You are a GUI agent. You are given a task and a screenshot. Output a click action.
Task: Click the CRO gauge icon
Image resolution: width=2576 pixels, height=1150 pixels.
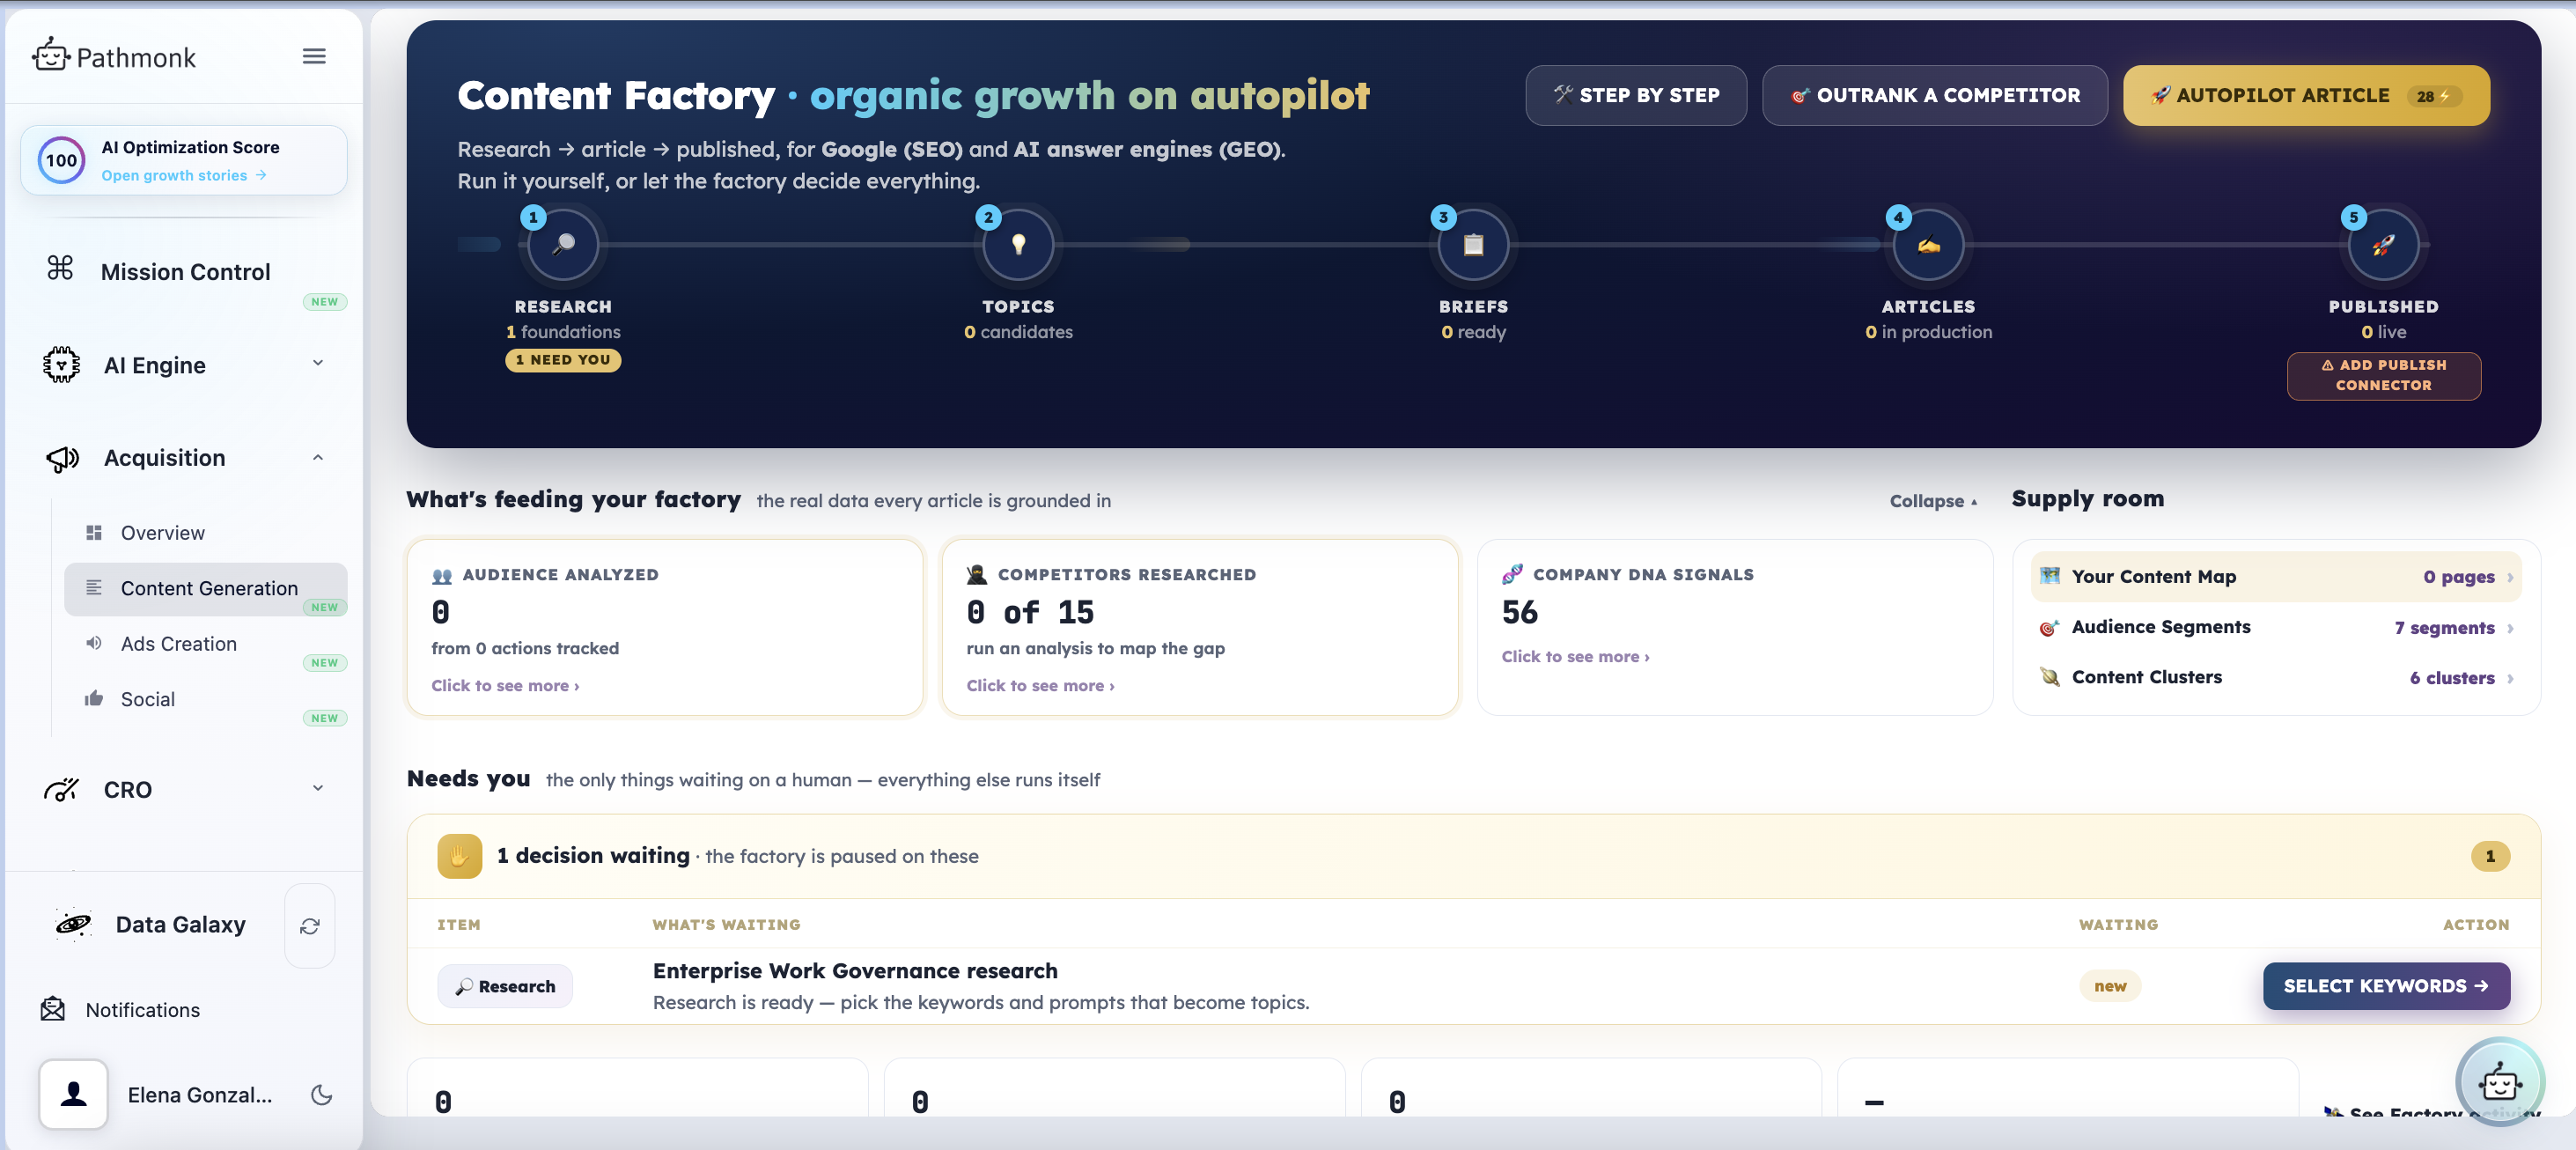61,789
